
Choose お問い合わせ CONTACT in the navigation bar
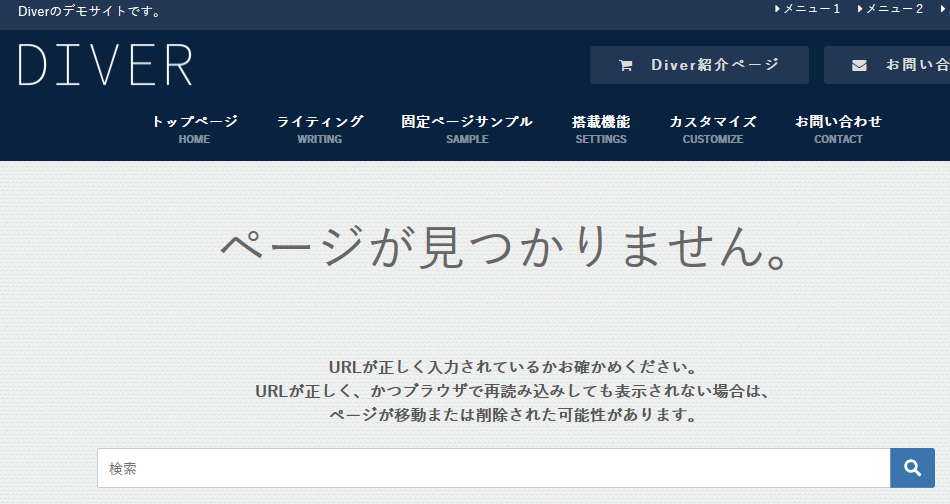point(838,129)
